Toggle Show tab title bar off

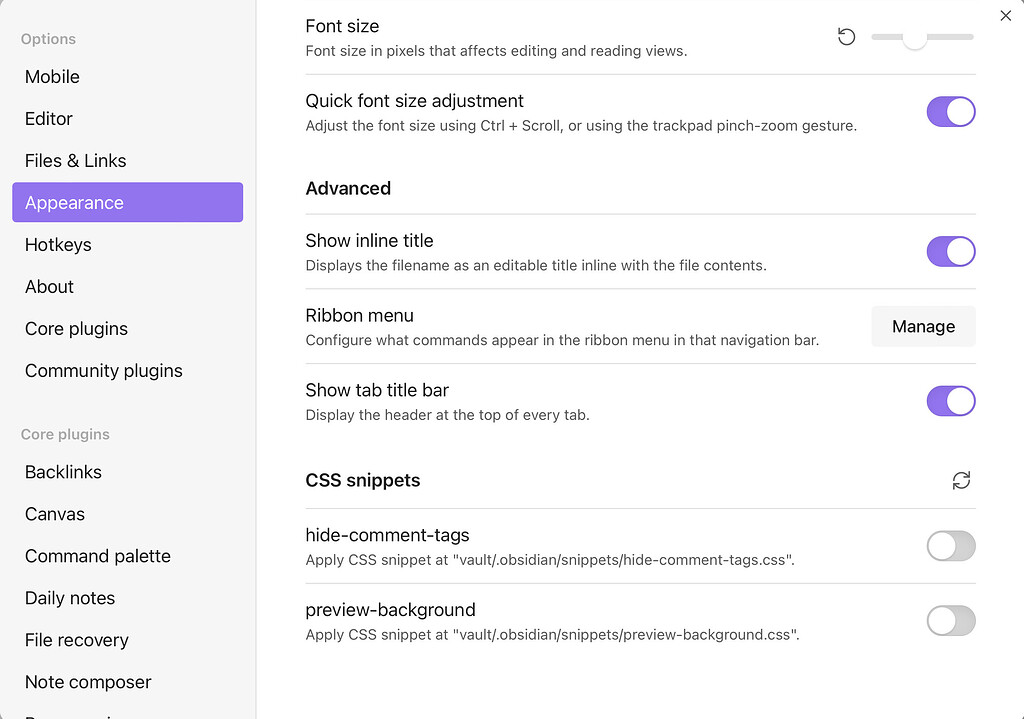point(950,401)
